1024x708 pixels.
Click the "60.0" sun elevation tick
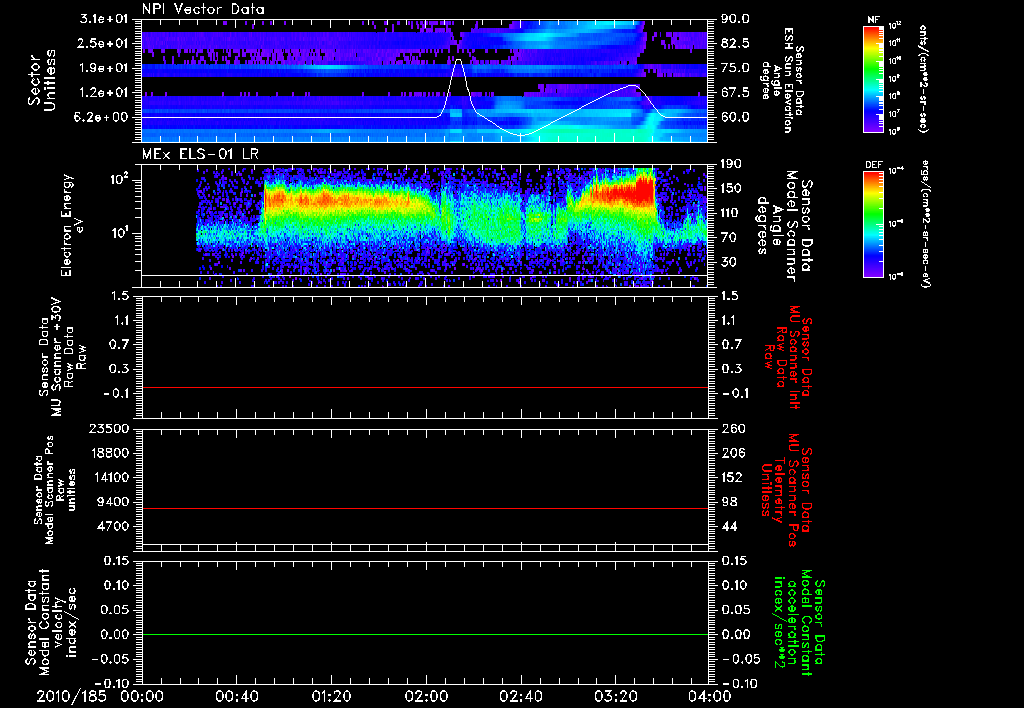(x=735, y=117)
